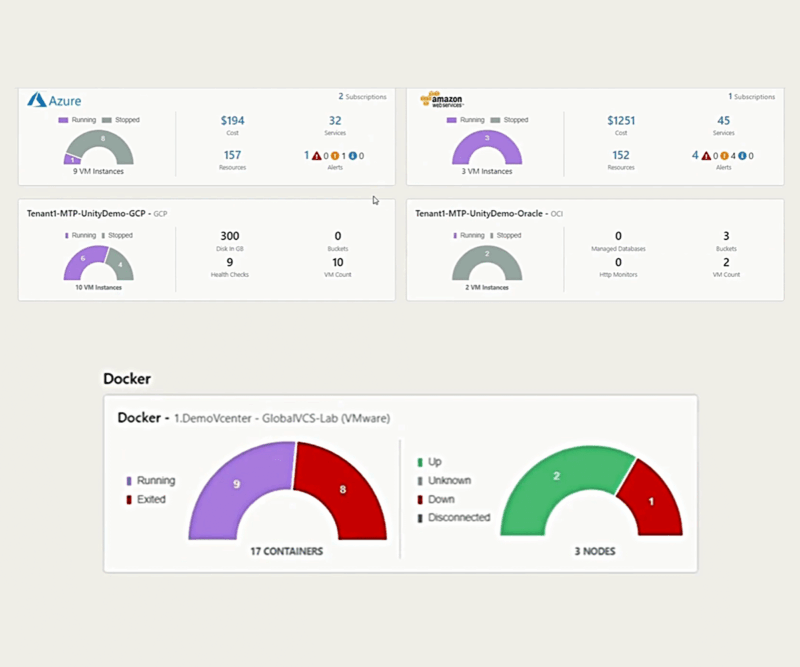Click the AWS blue info alert icon

click(x=743, y=156)
